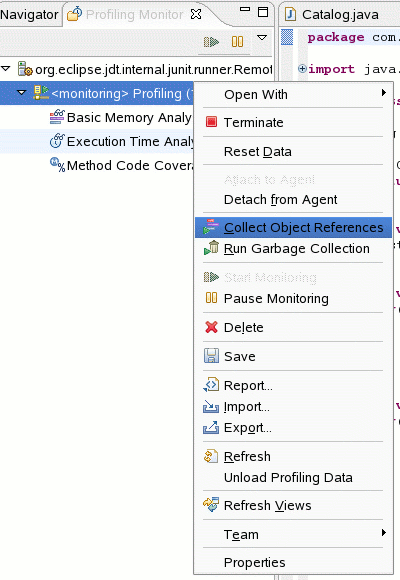The image size is (400, 580).
Task: Click the Start Monitoring toolbar icon
Action: tap(211, 41)
